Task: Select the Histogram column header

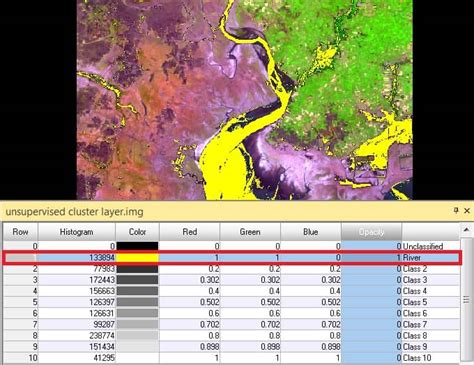Action: [x=76, y=232]
